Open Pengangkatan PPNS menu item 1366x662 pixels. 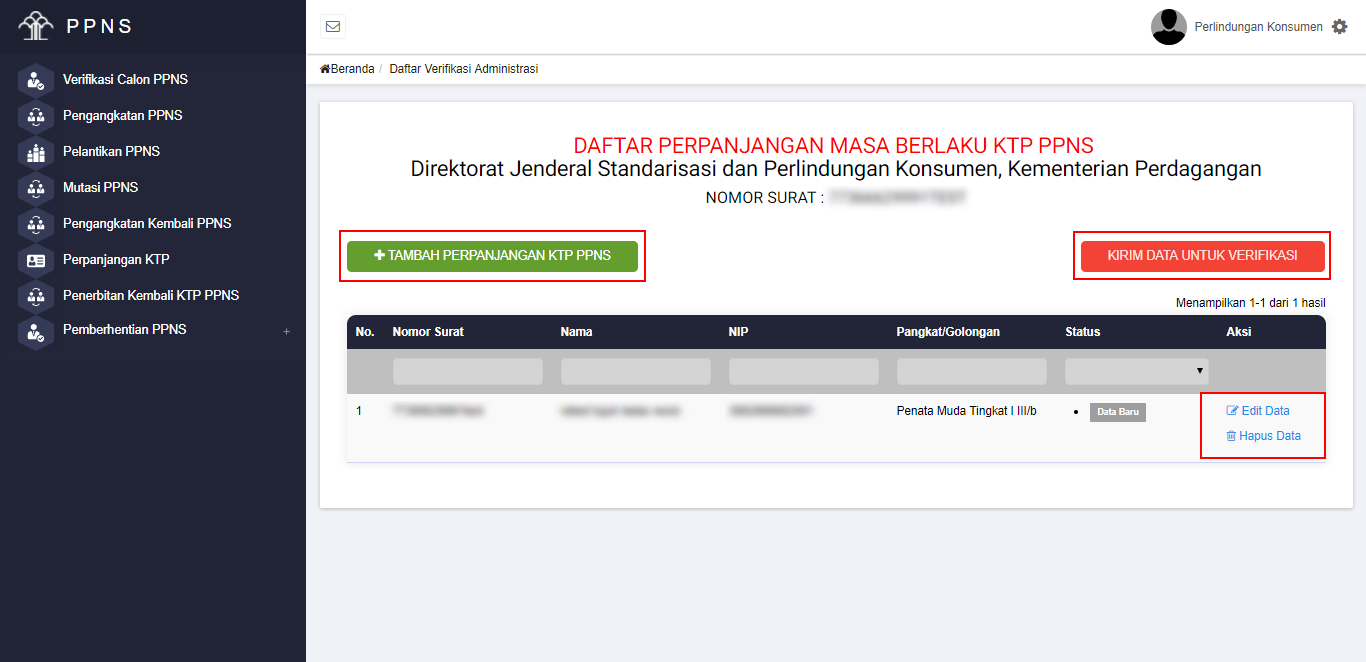(122, 116)
